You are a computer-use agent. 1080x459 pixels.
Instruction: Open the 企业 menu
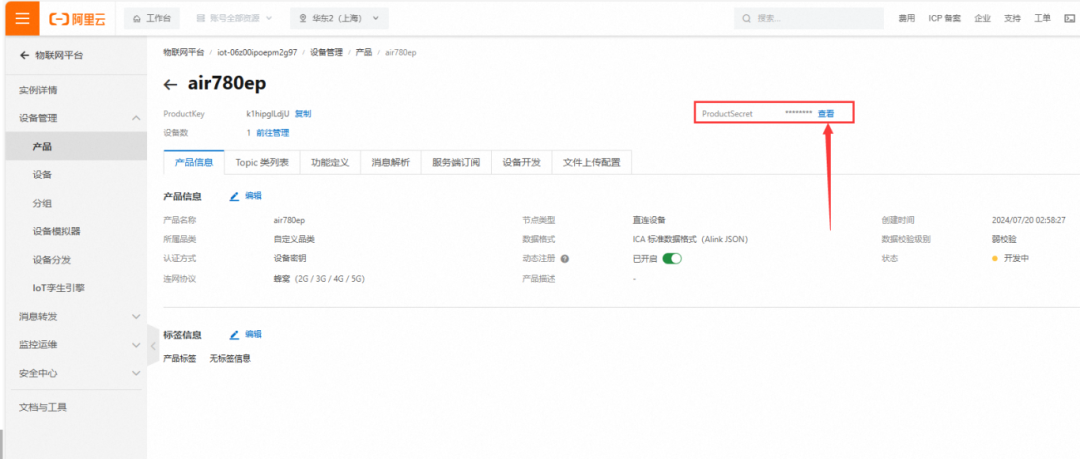pyautogui.click(x=982, y=19)
